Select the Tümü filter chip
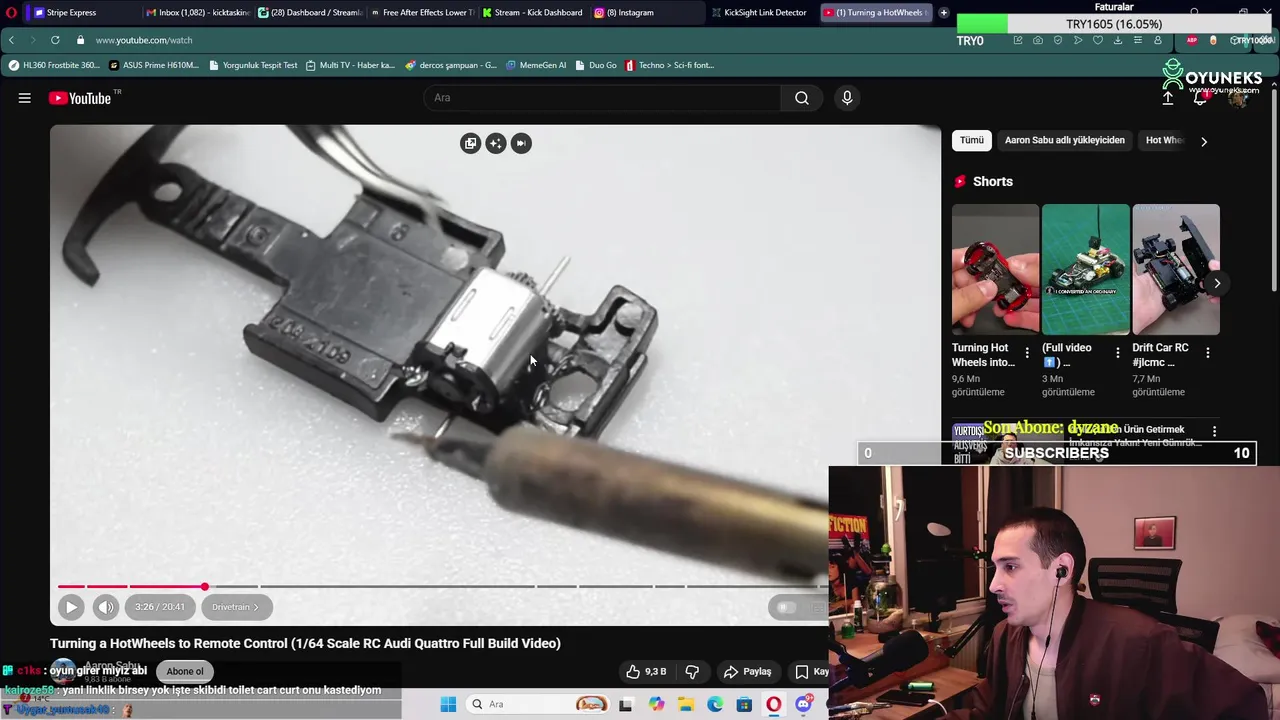1280x720 pixels. coord(972,140)
